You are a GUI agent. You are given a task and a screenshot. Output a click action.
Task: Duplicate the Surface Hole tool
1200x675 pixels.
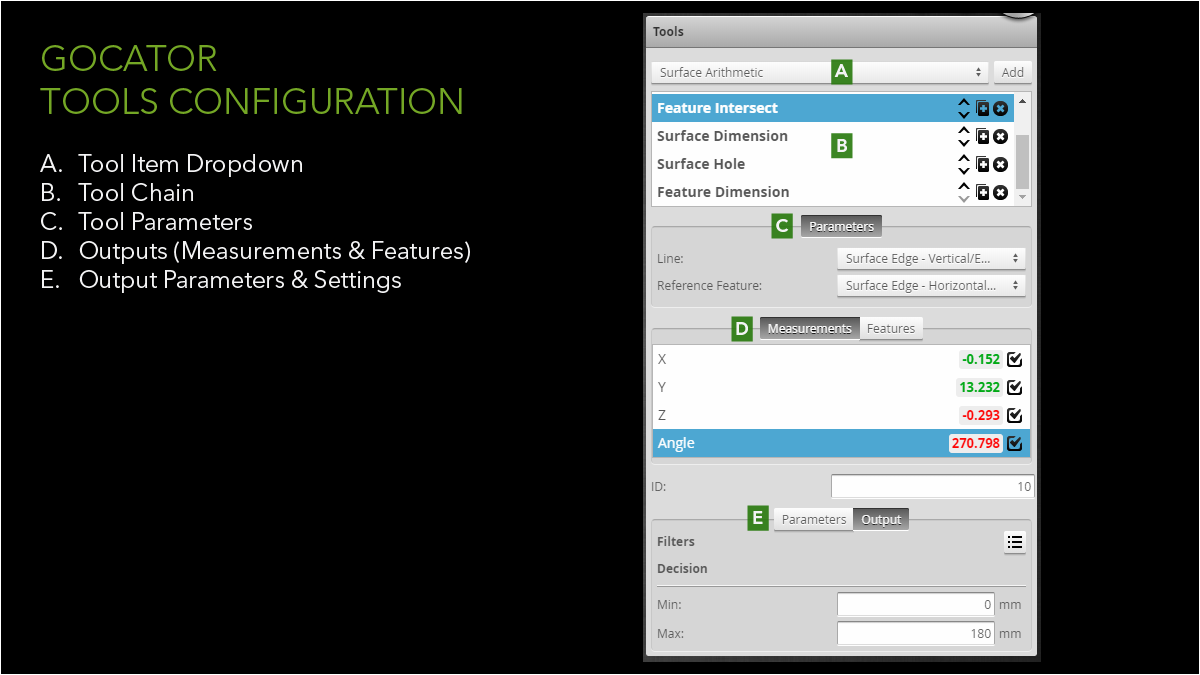[982, 163]
